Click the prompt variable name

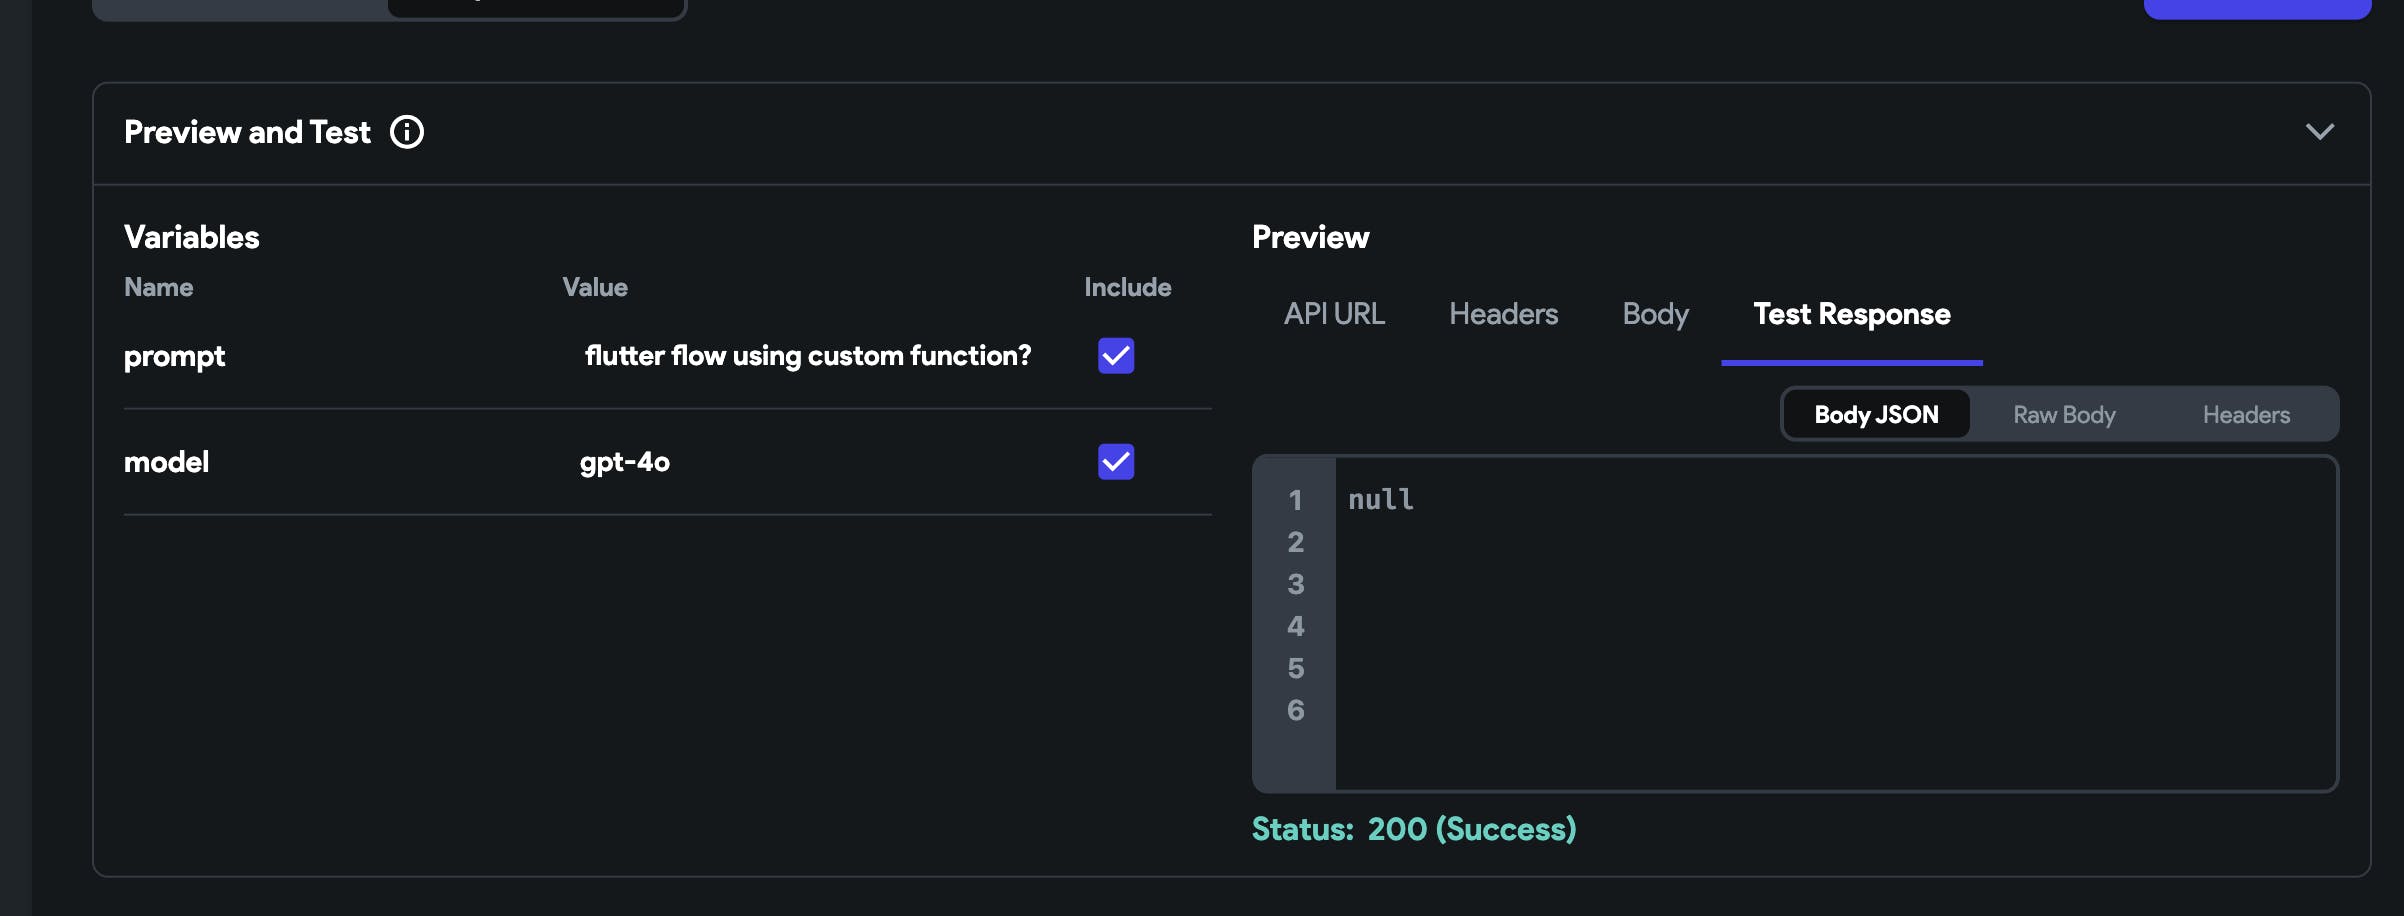(x=174, y=356)
